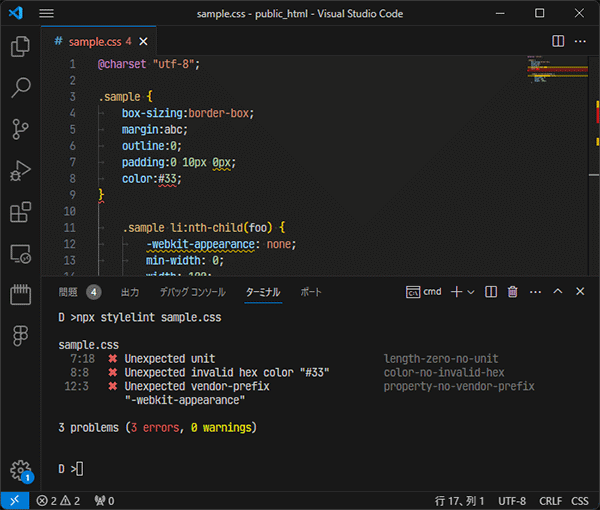The image size is (600, 510).
Task: Click the remote window status bar button
Action: point(15,501)
